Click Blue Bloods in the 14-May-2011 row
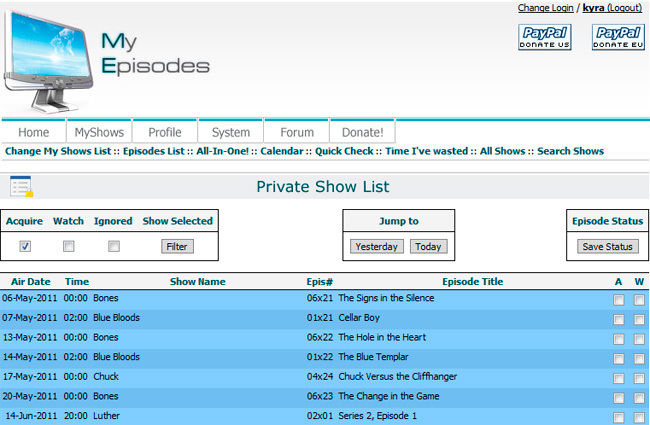This screenshot has width=650, height=425. point(116,357)
